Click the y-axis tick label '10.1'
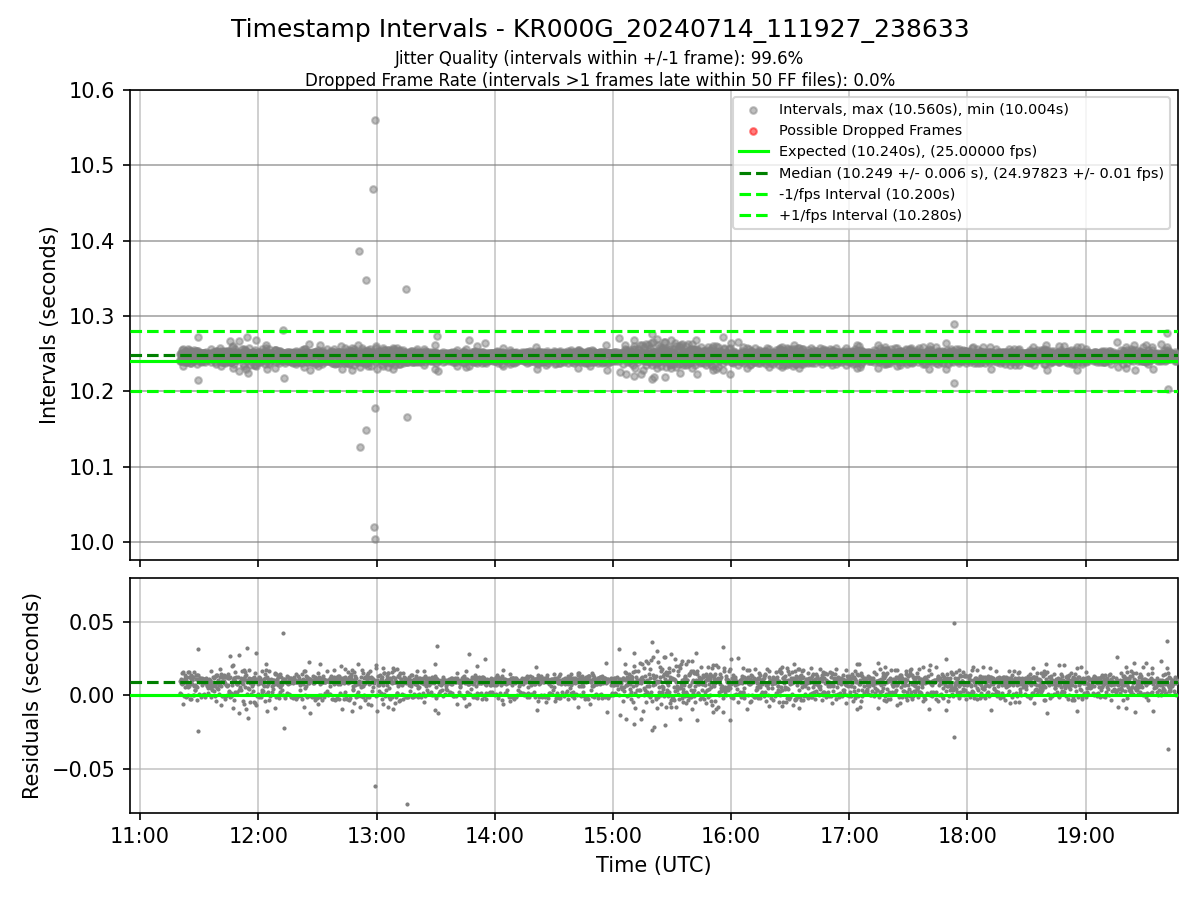This screenshot has width=1200, height=900. tap(94, 467)
